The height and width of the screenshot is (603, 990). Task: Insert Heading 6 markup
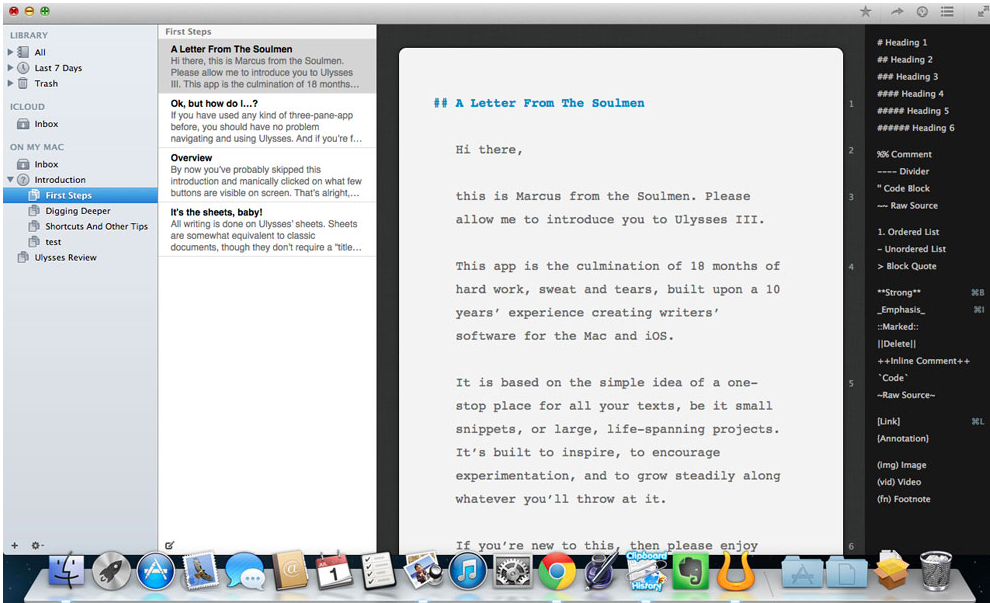[x=915, y=128]
